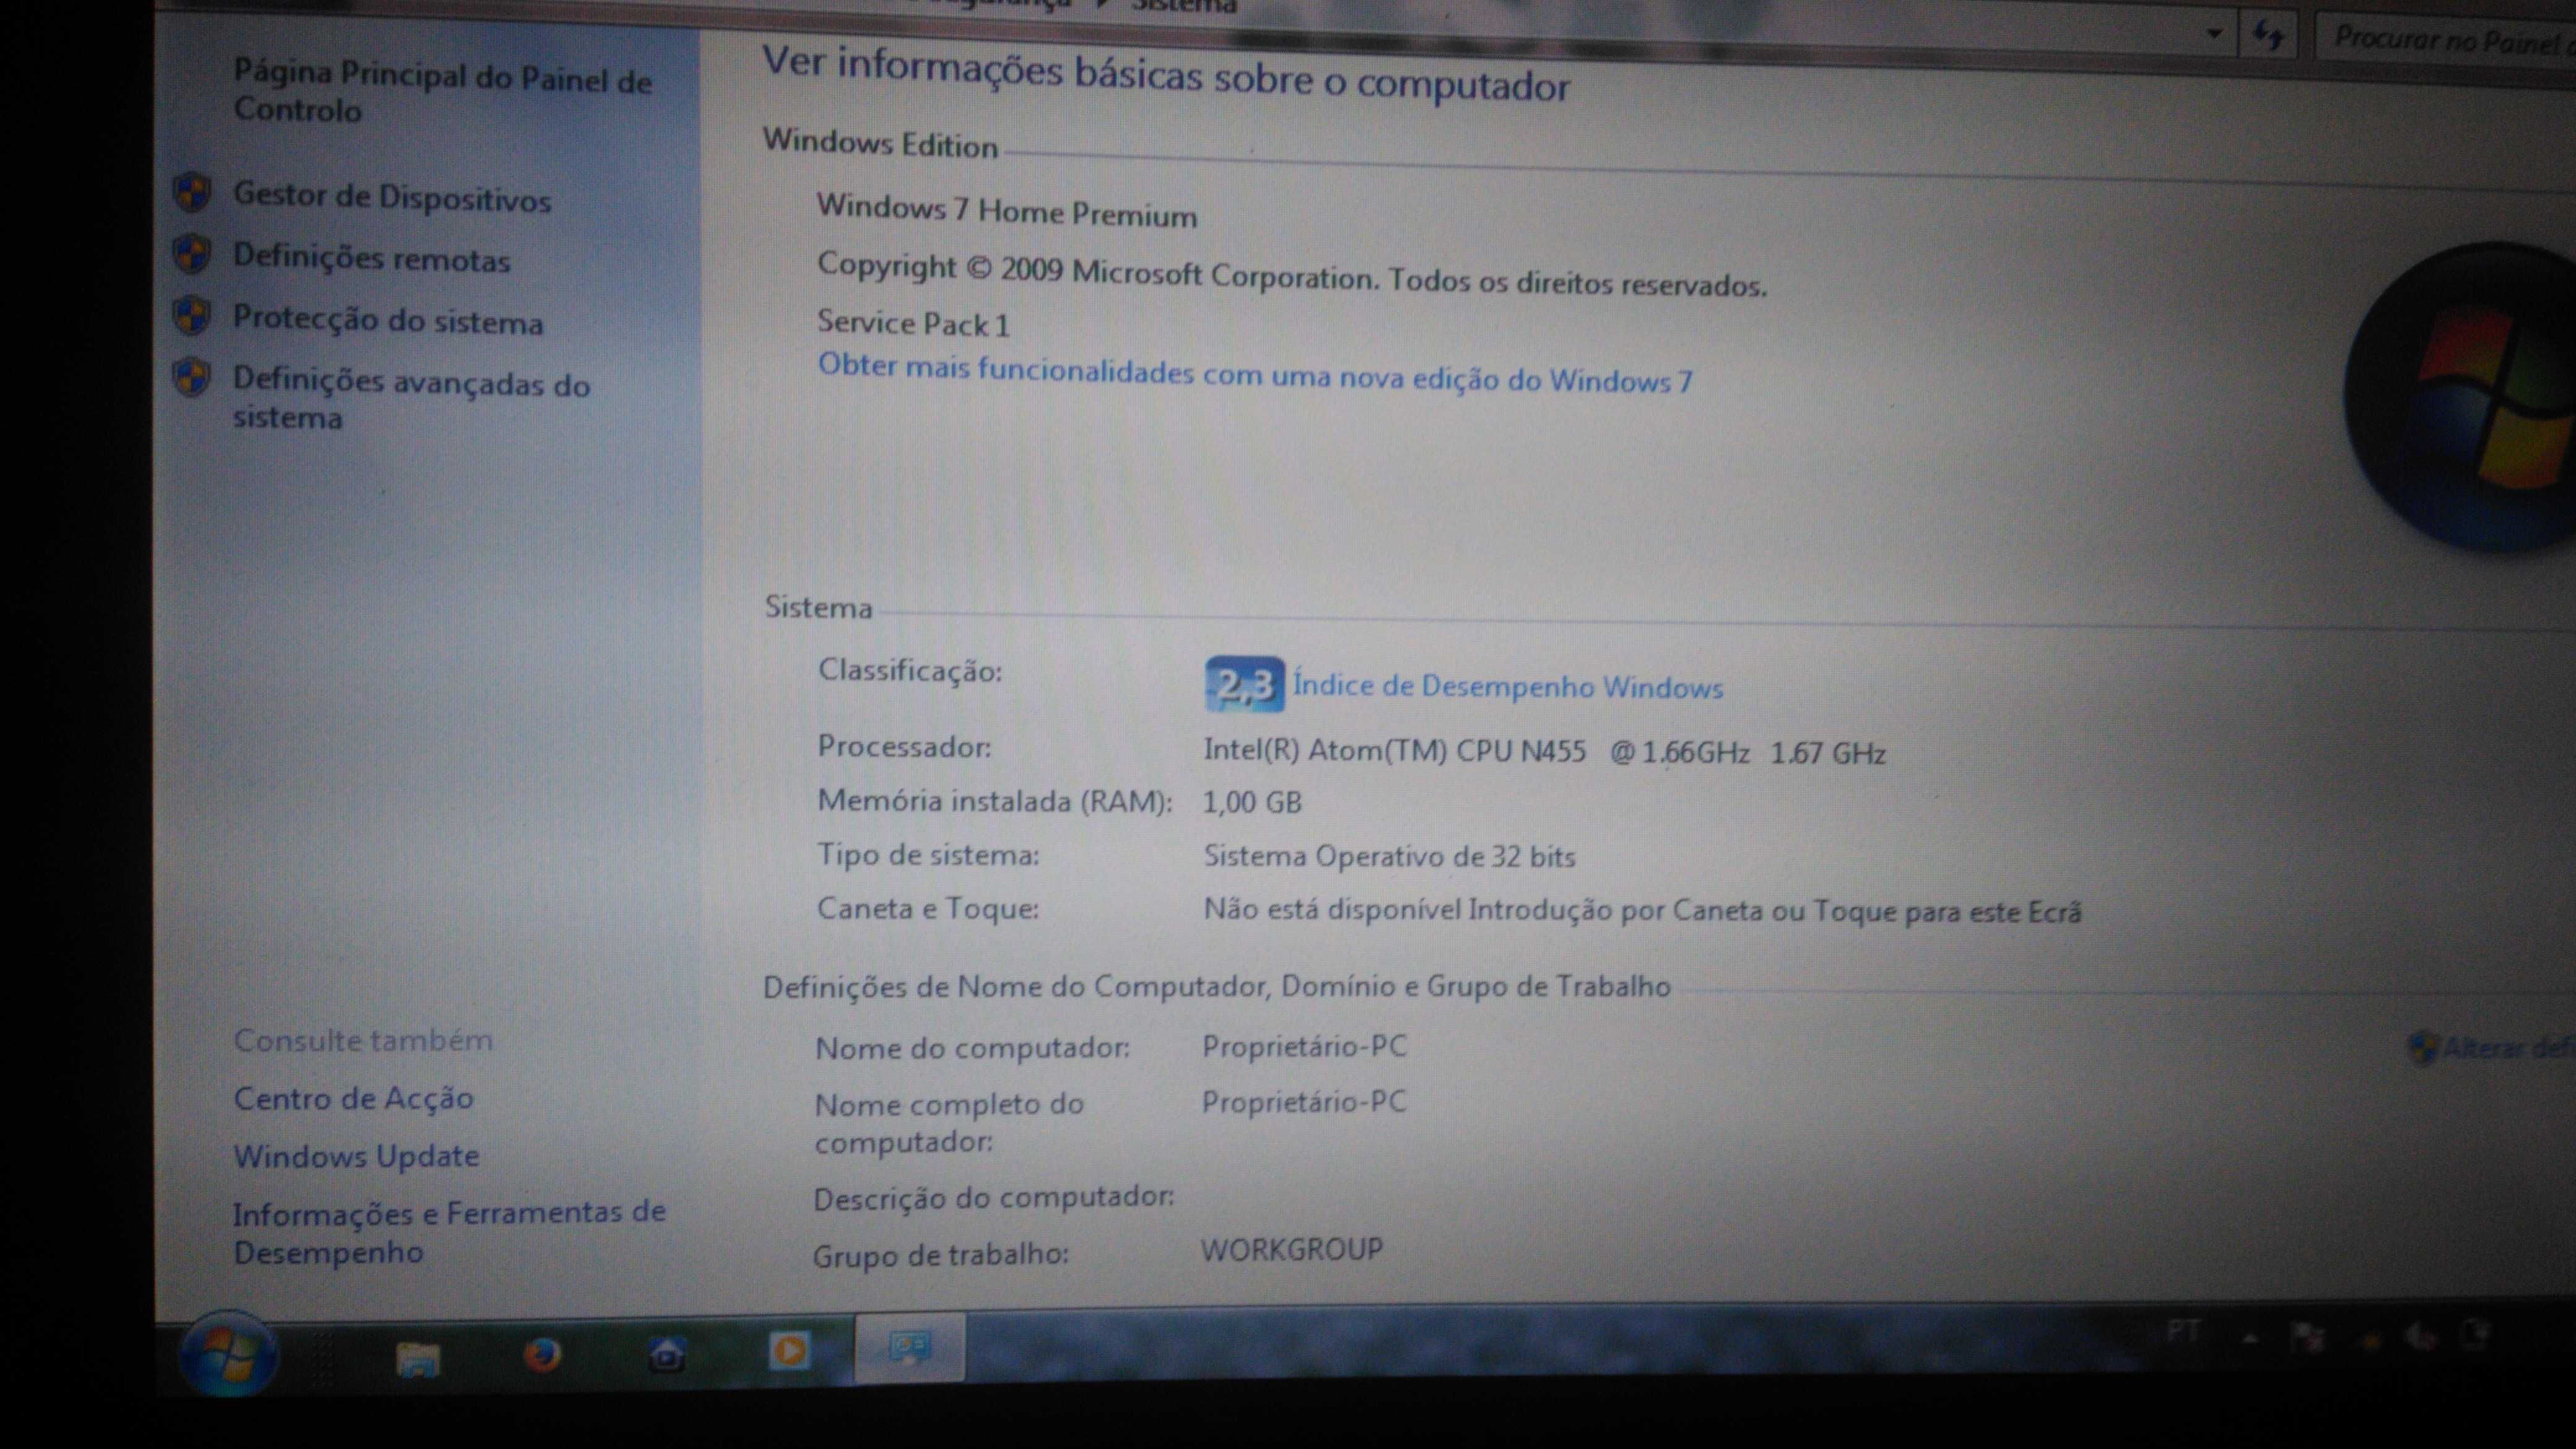The image size is (2576, 1449).
Task: Show hidden system tray icons arrow
Action: [2250, 1338]
